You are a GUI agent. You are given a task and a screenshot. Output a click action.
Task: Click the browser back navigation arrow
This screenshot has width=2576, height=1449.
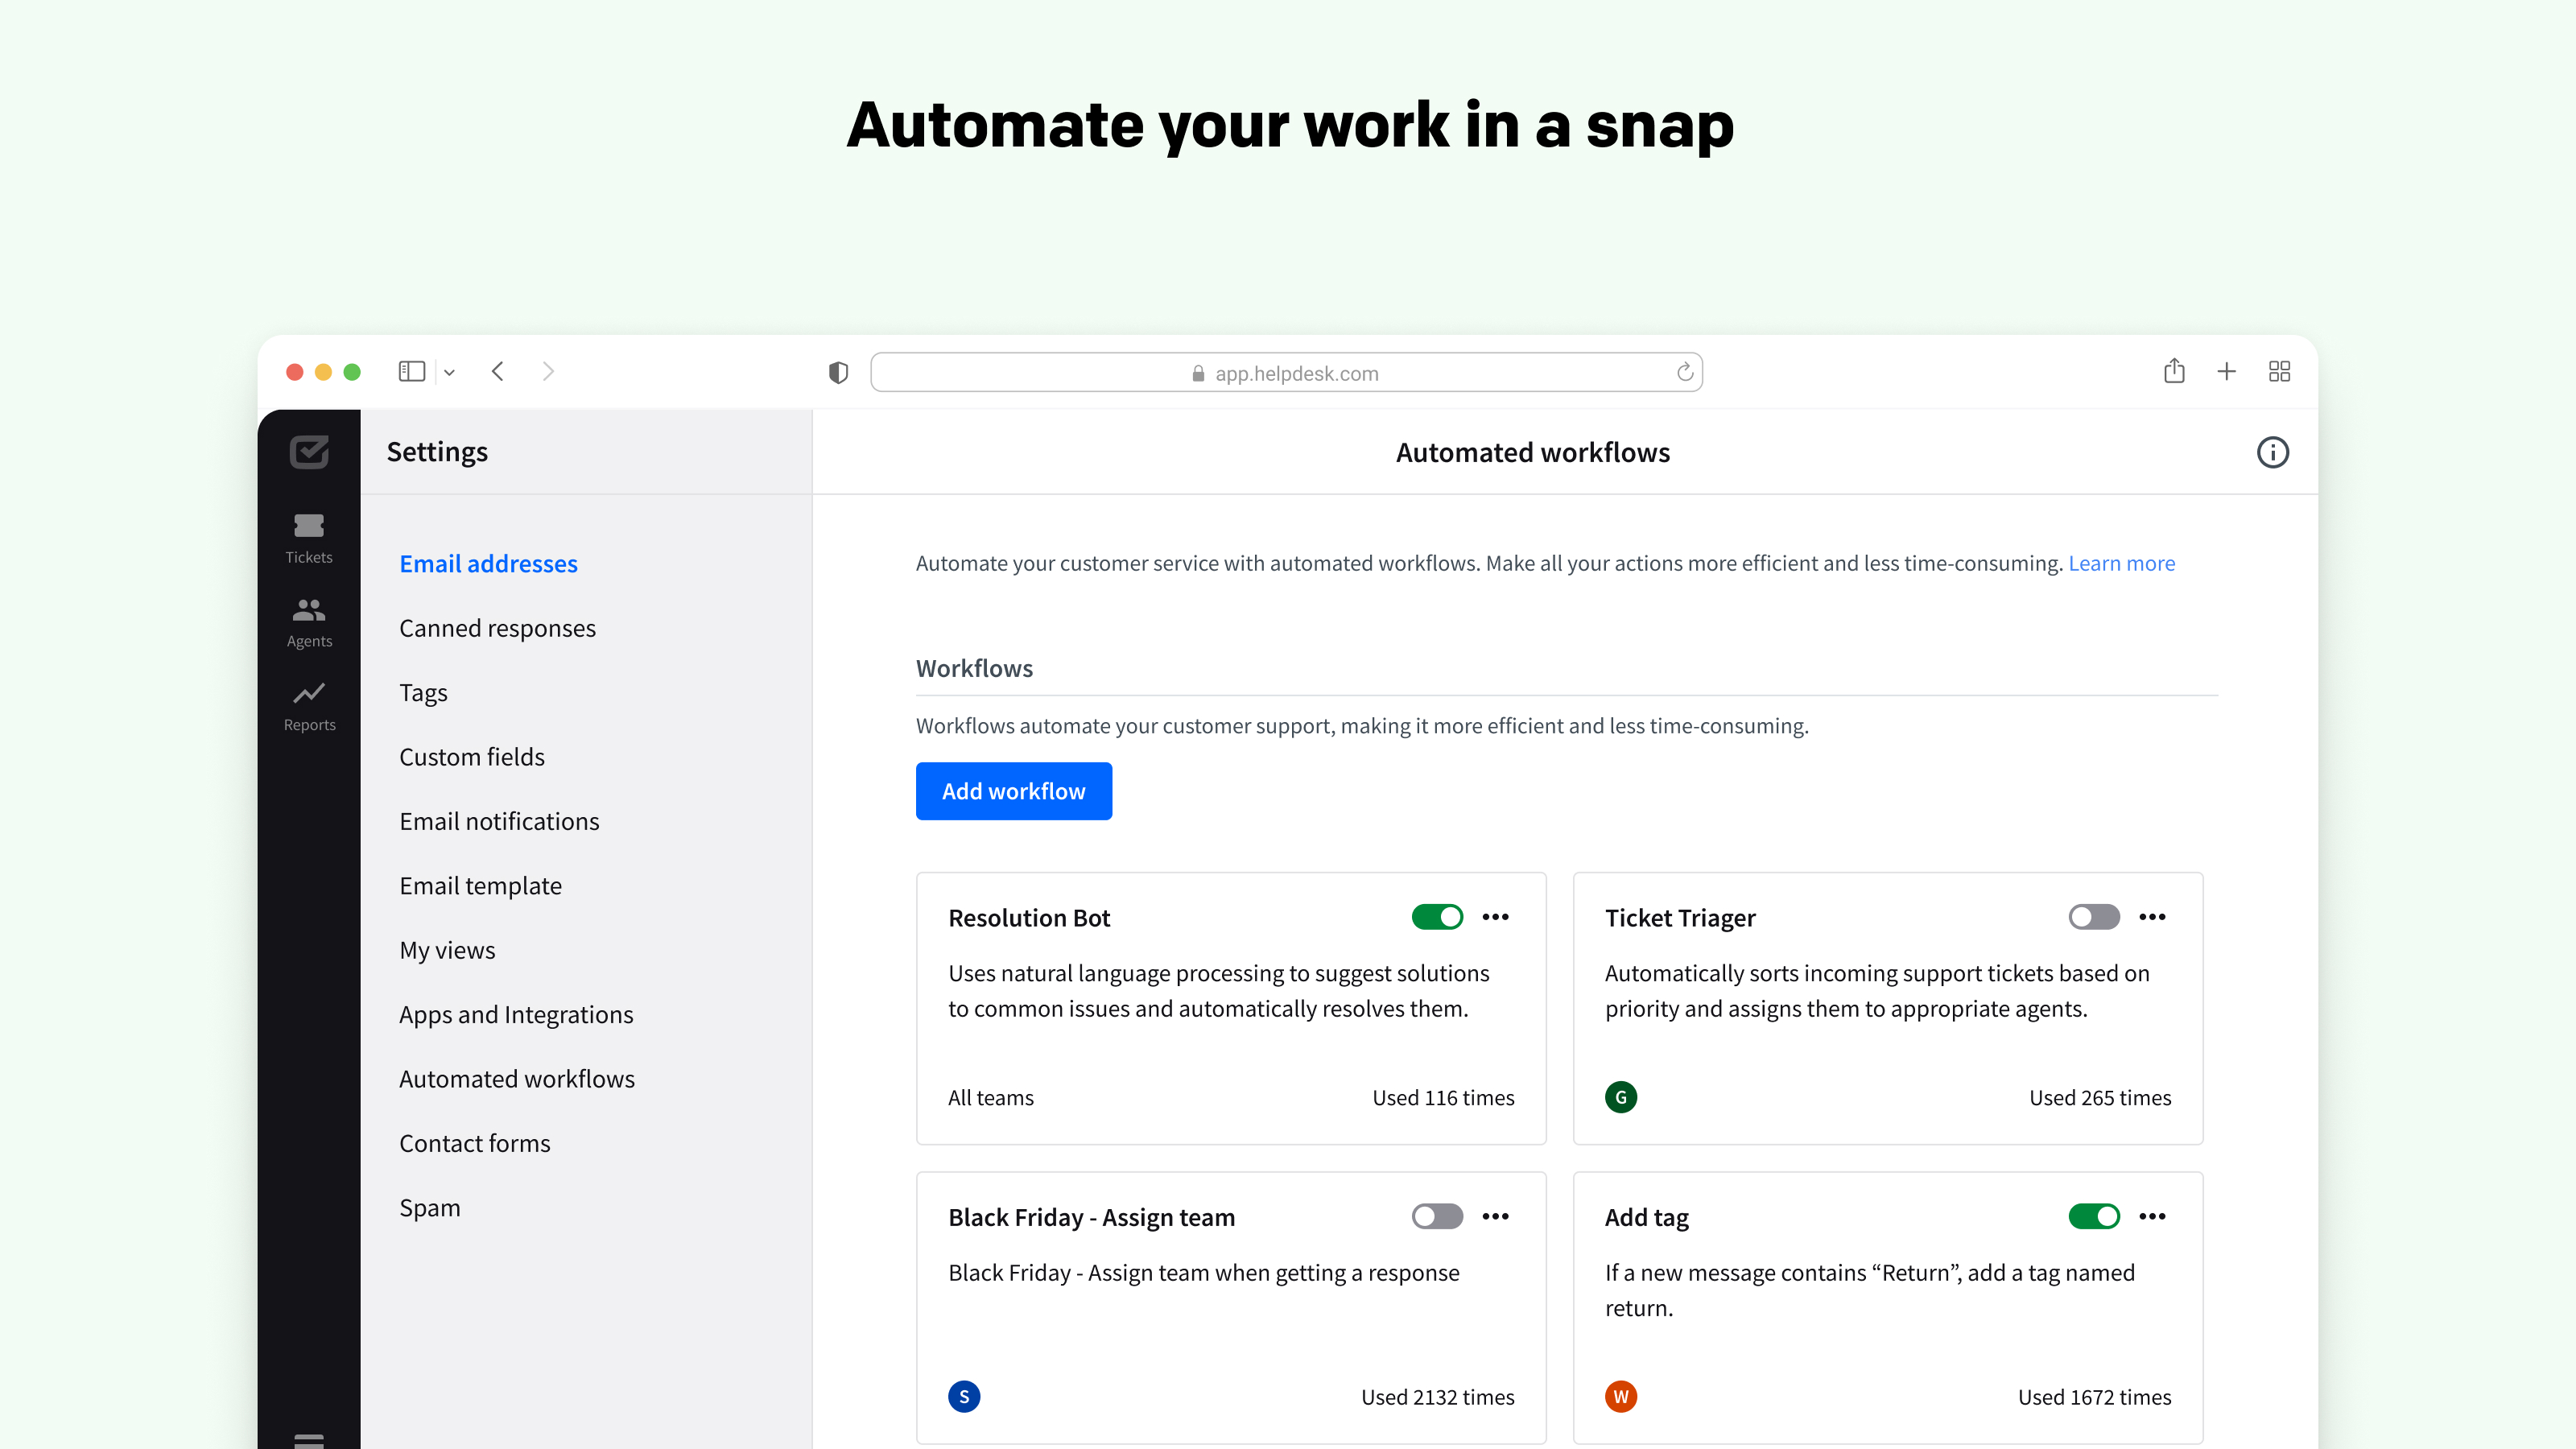point(499,372)
